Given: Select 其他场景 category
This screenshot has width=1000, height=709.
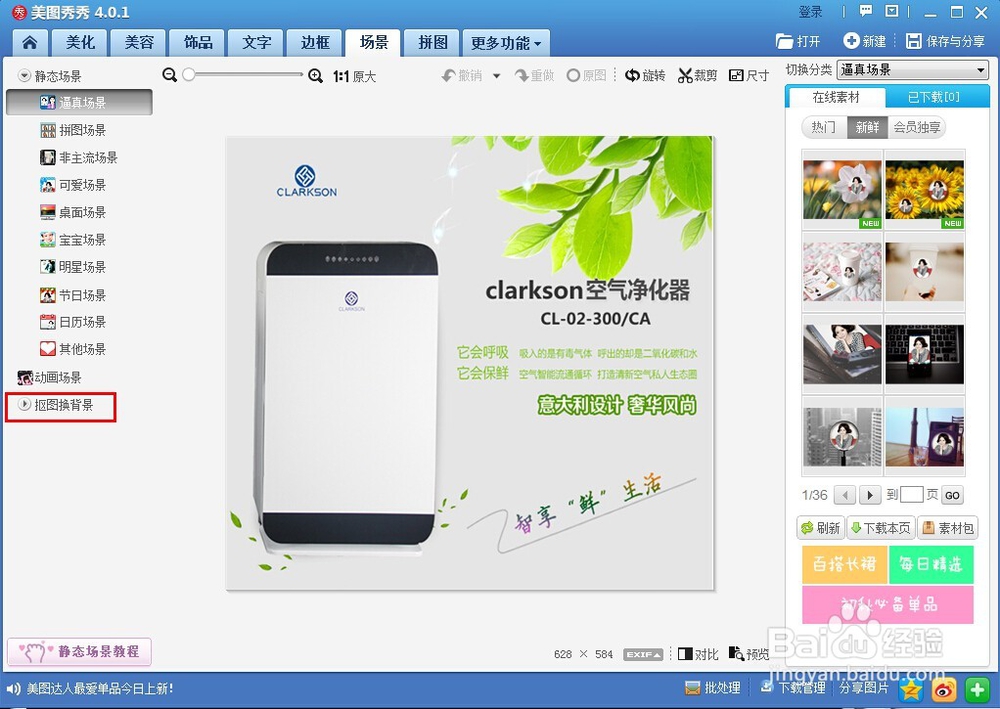Looking at the screenshot, I should point(73,349).
